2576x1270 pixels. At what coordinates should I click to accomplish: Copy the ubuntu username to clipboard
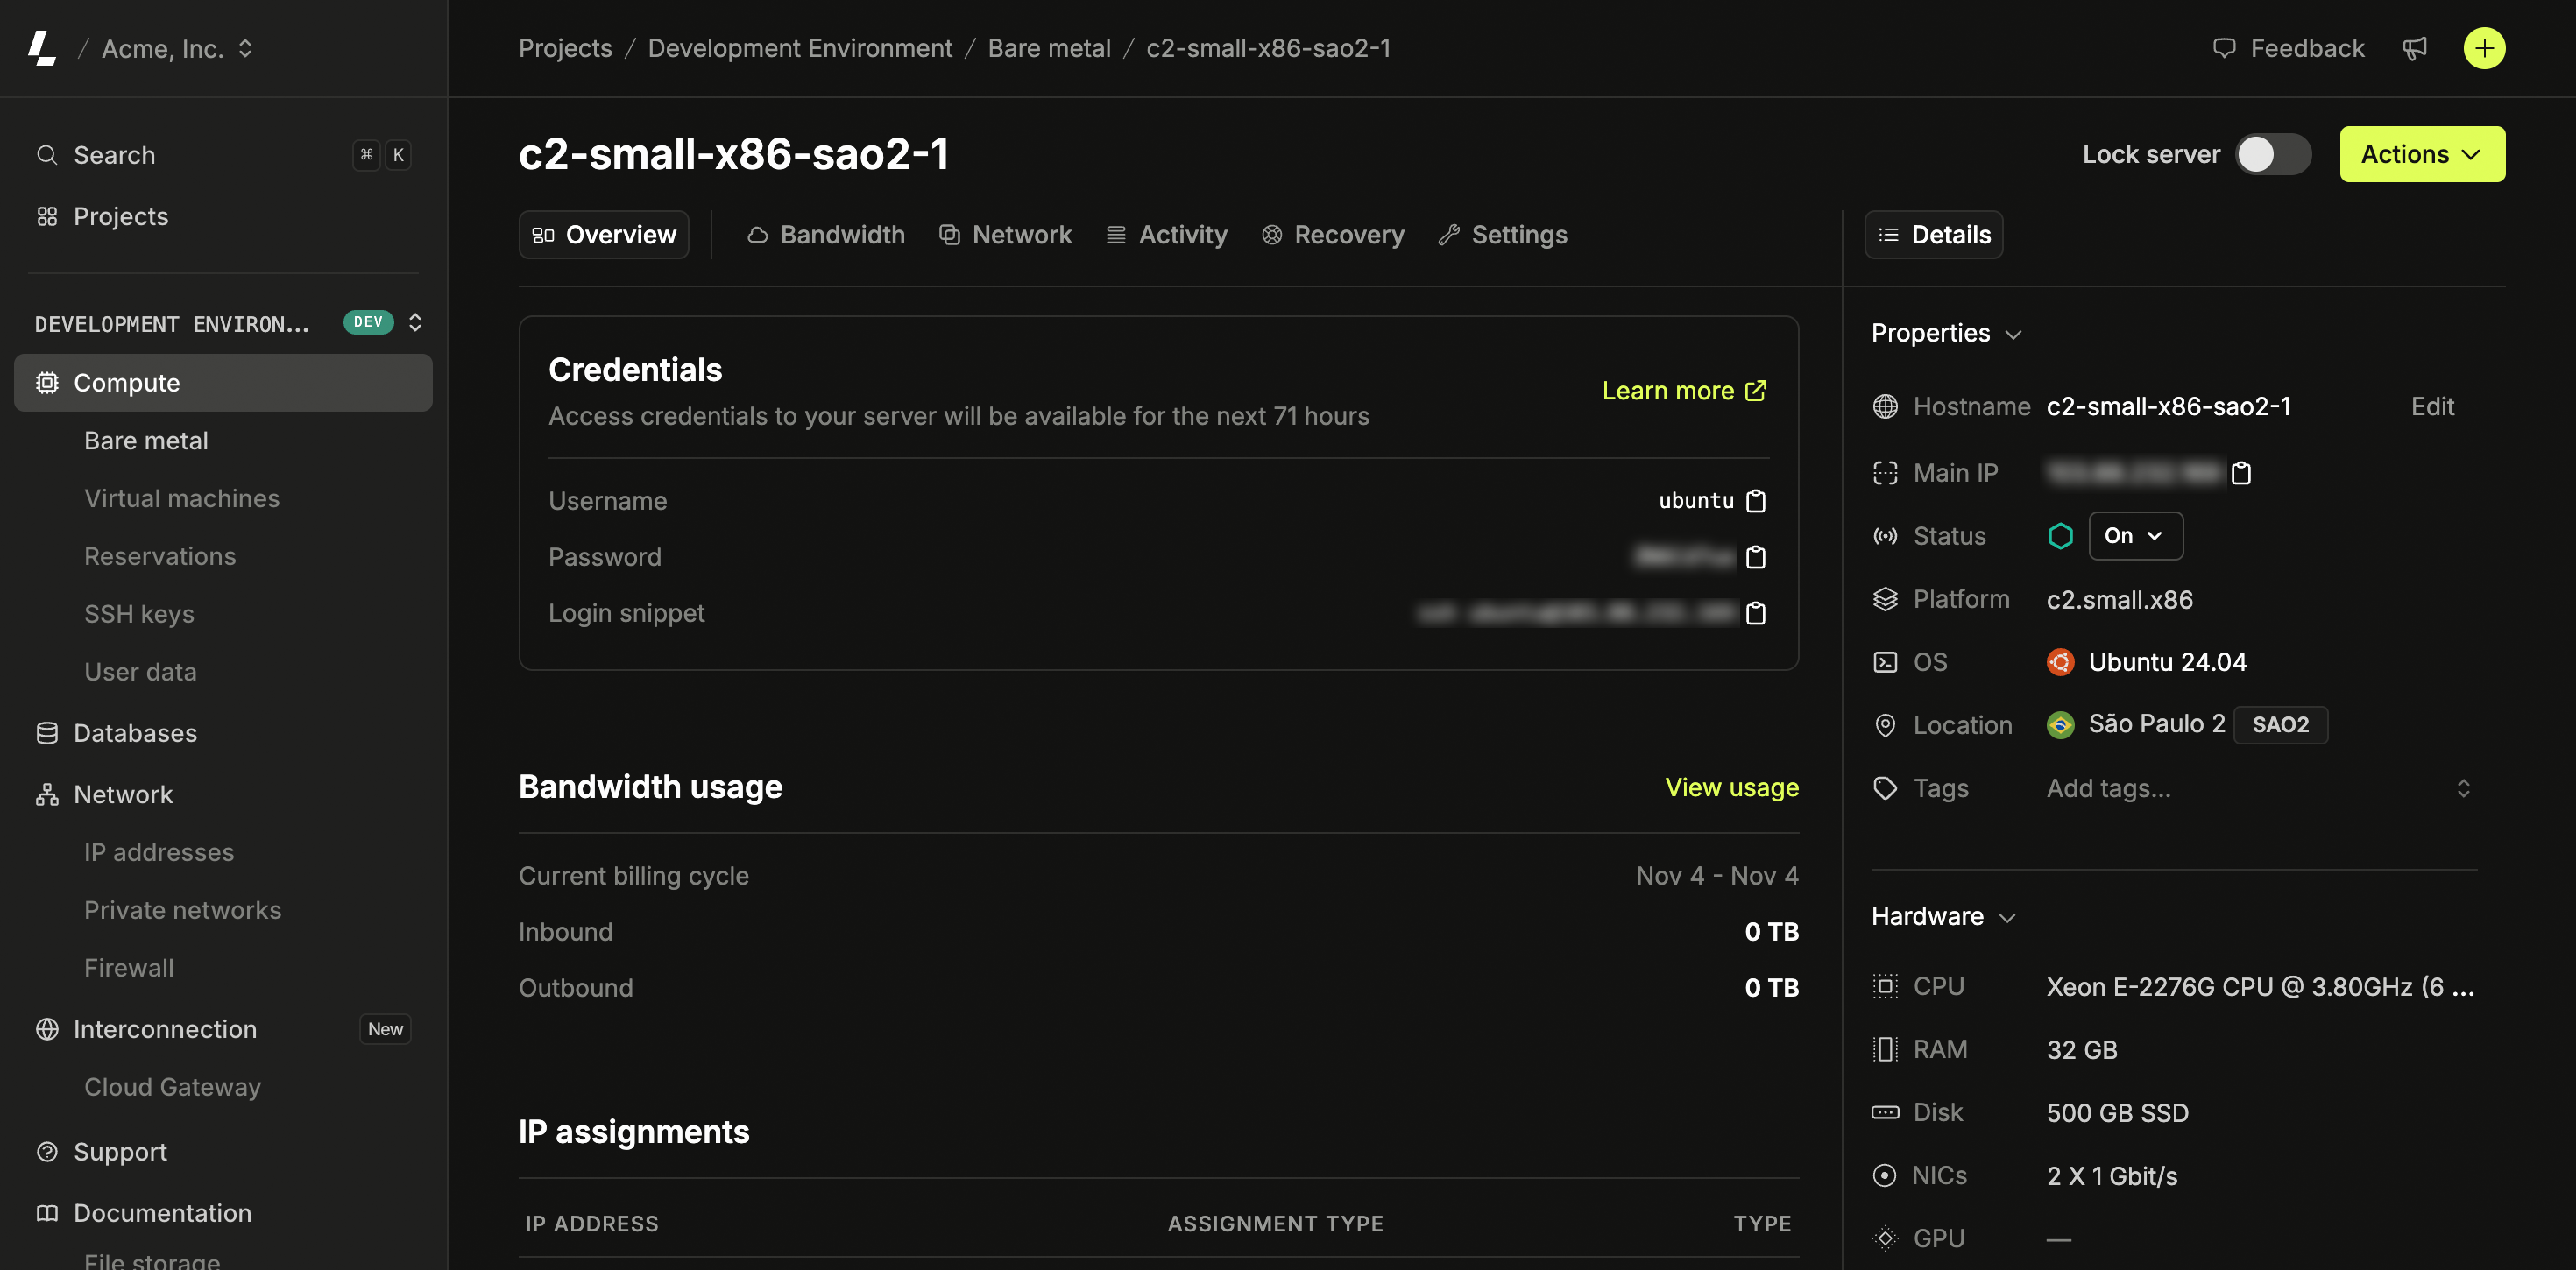click(1755, 501)
